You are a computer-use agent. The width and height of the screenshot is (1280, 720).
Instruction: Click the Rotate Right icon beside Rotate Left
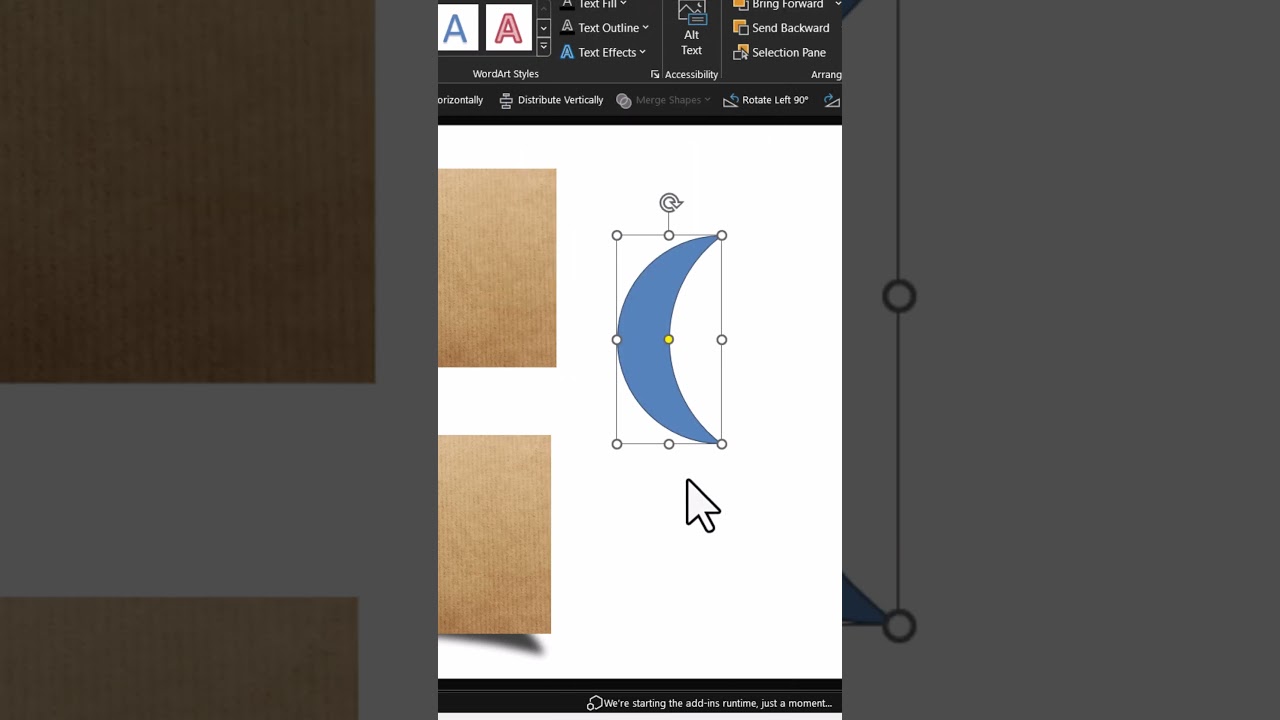831,100
